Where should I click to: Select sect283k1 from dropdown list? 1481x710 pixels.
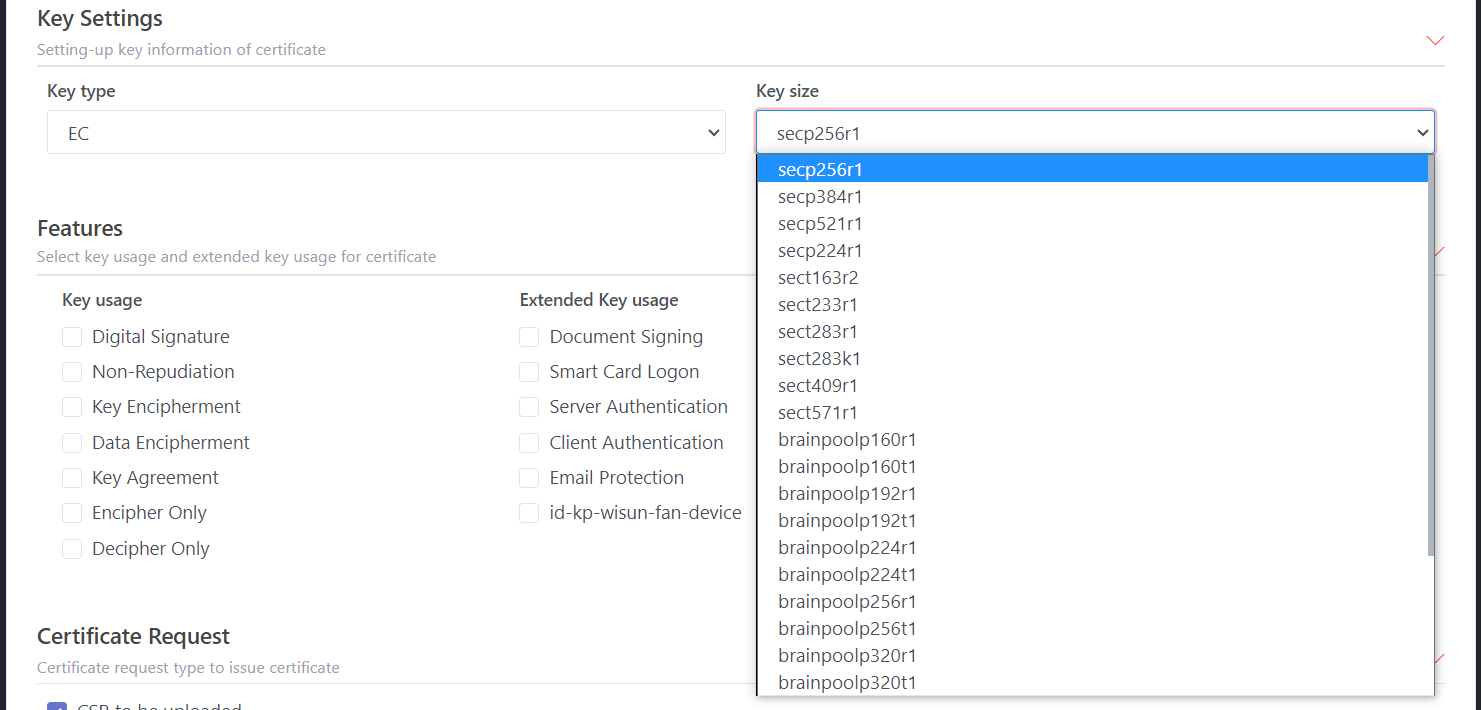point(819,359)
